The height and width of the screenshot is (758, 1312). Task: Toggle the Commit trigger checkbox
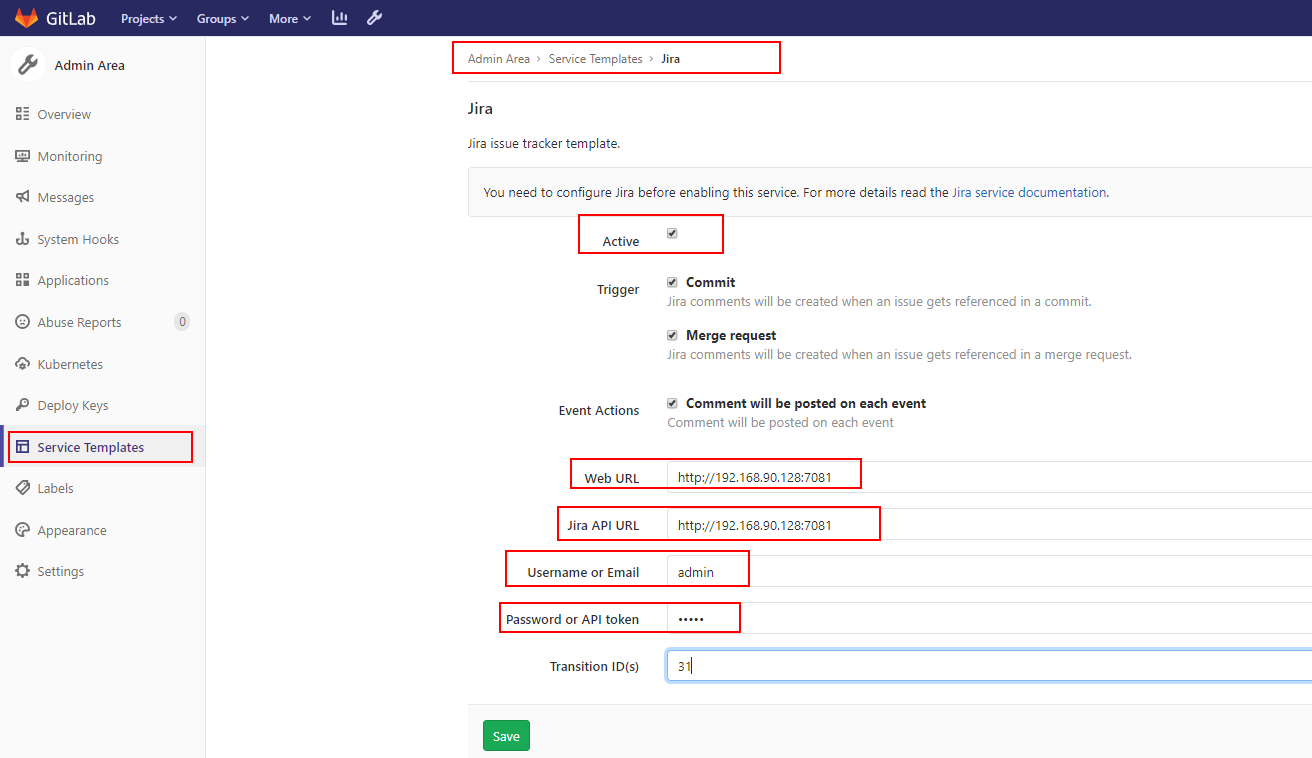(x=672, y=282)
